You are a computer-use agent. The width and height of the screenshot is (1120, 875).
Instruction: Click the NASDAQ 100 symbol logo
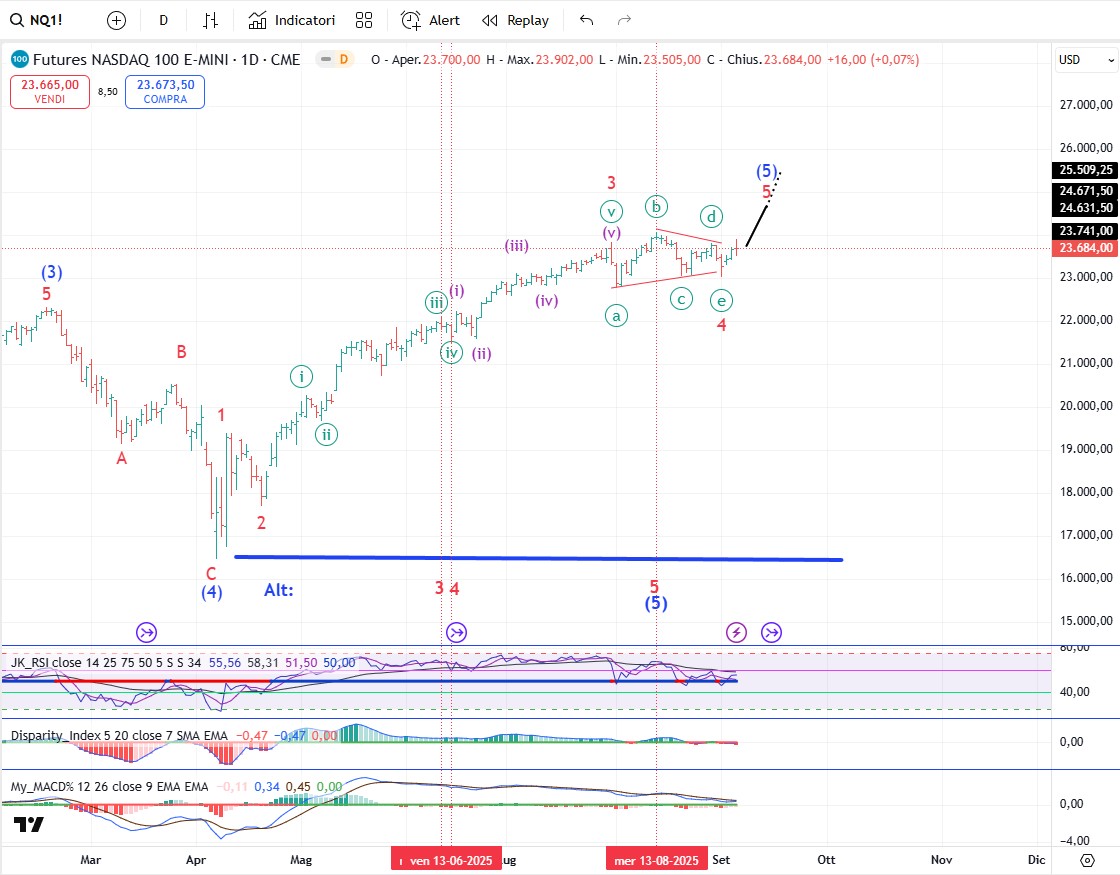click(20, 59)
